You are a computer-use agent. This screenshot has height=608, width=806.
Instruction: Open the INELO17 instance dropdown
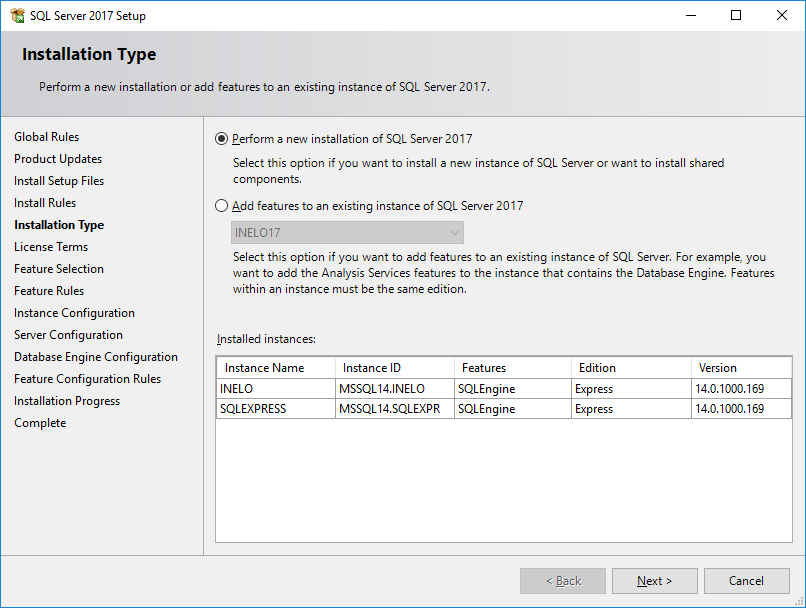click(347, 233)
